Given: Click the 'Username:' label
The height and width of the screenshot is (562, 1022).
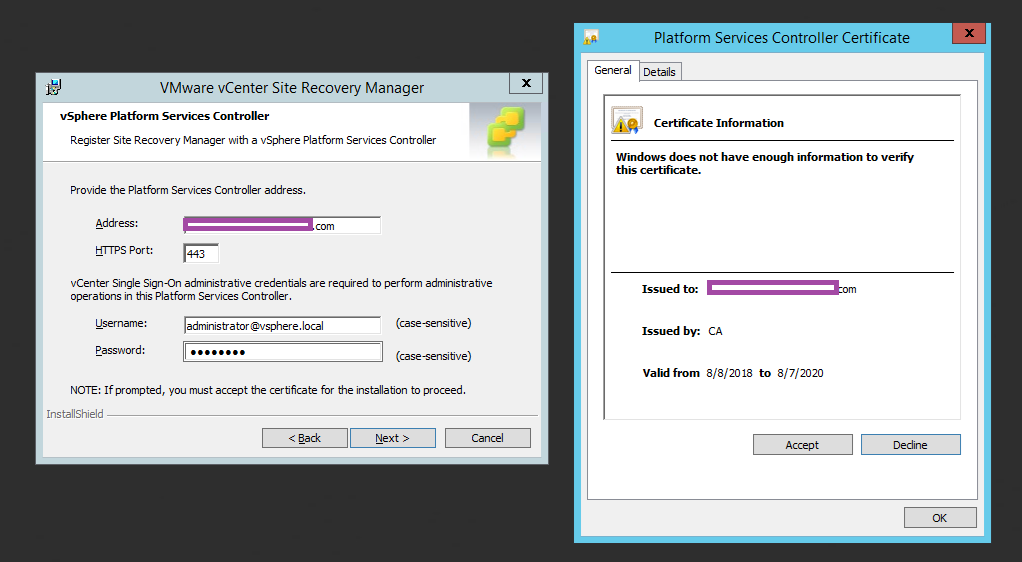Looking at the screenshot, I should coord(121,323).
